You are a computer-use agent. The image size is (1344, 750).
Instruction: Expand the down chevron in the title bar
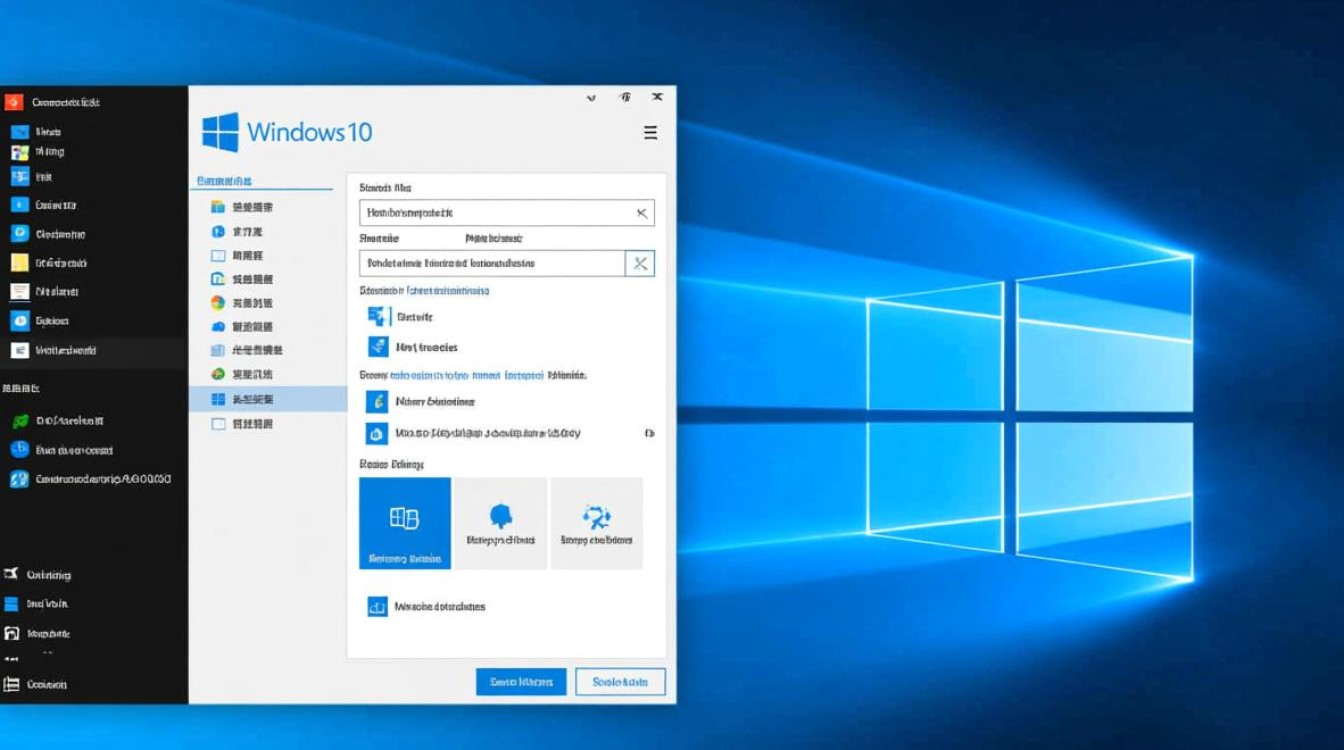pos(591,98)
